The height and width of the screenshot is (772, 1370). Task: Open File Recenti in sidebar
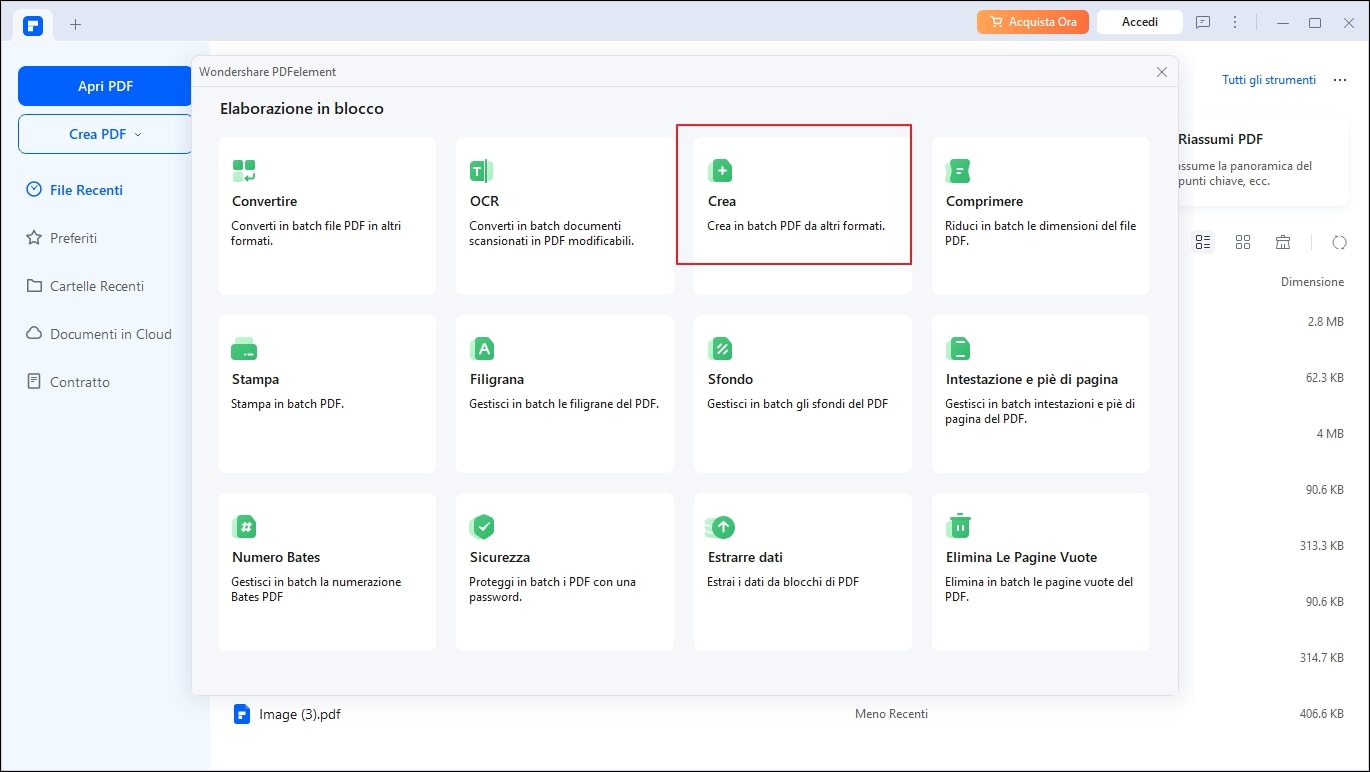click(x=86, y=190)
